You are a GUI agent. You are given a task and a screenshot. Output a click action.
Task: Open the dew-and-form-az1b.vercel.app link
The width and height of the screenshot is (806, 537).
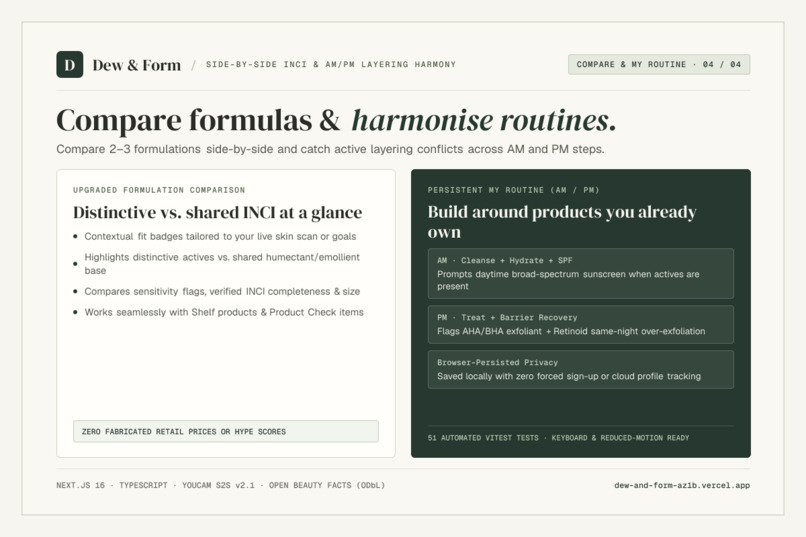tap(682, 485)
